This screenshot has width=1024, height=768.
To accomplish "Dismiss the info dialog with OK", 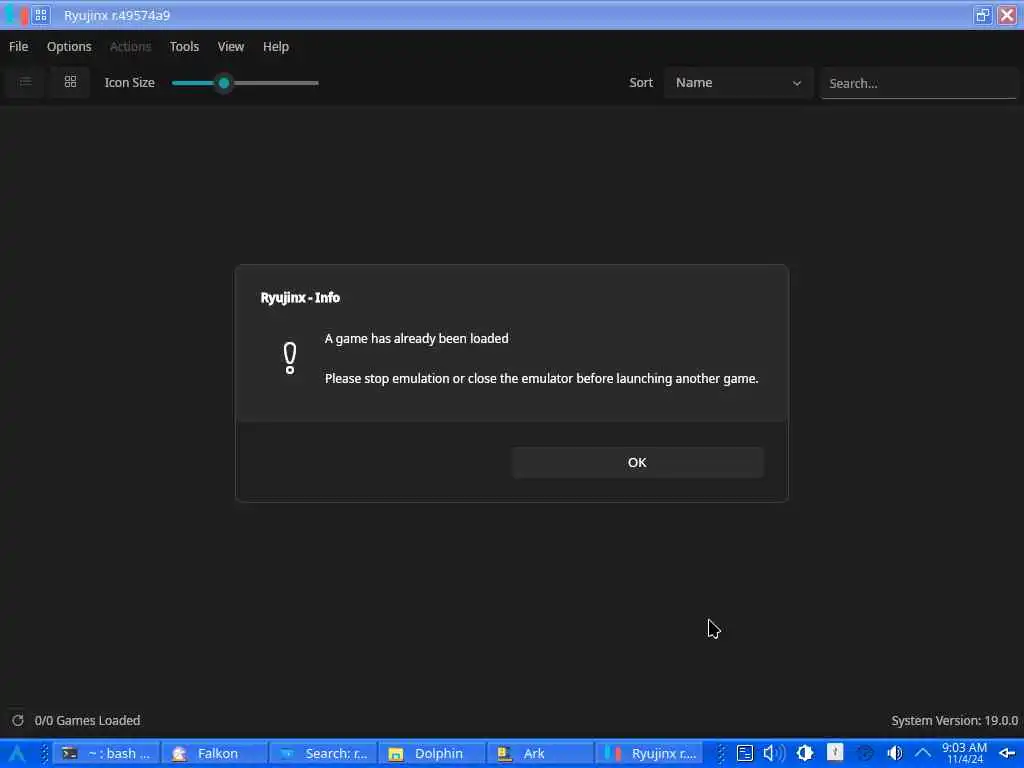I will pos(637,462).
